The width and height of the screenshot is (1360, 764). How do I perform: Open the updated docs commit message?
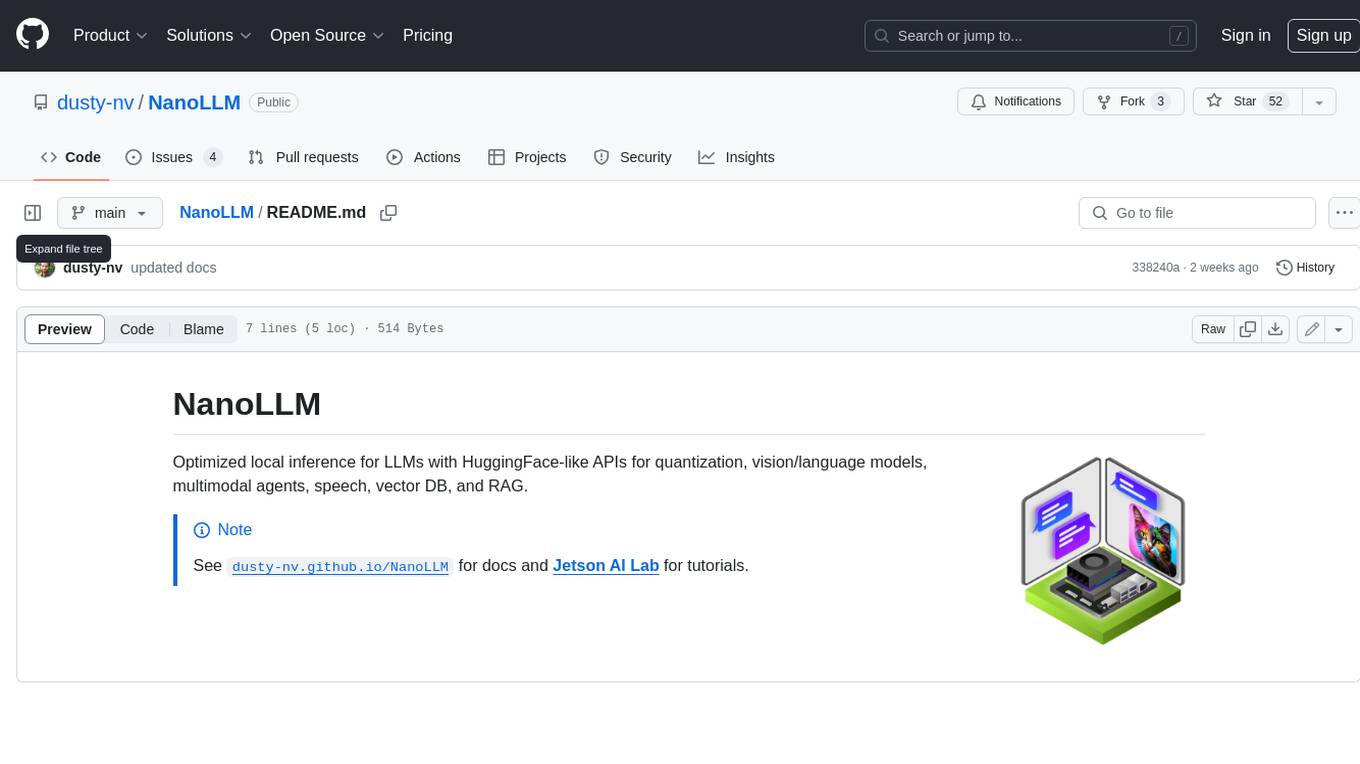(x=173, y=268)
